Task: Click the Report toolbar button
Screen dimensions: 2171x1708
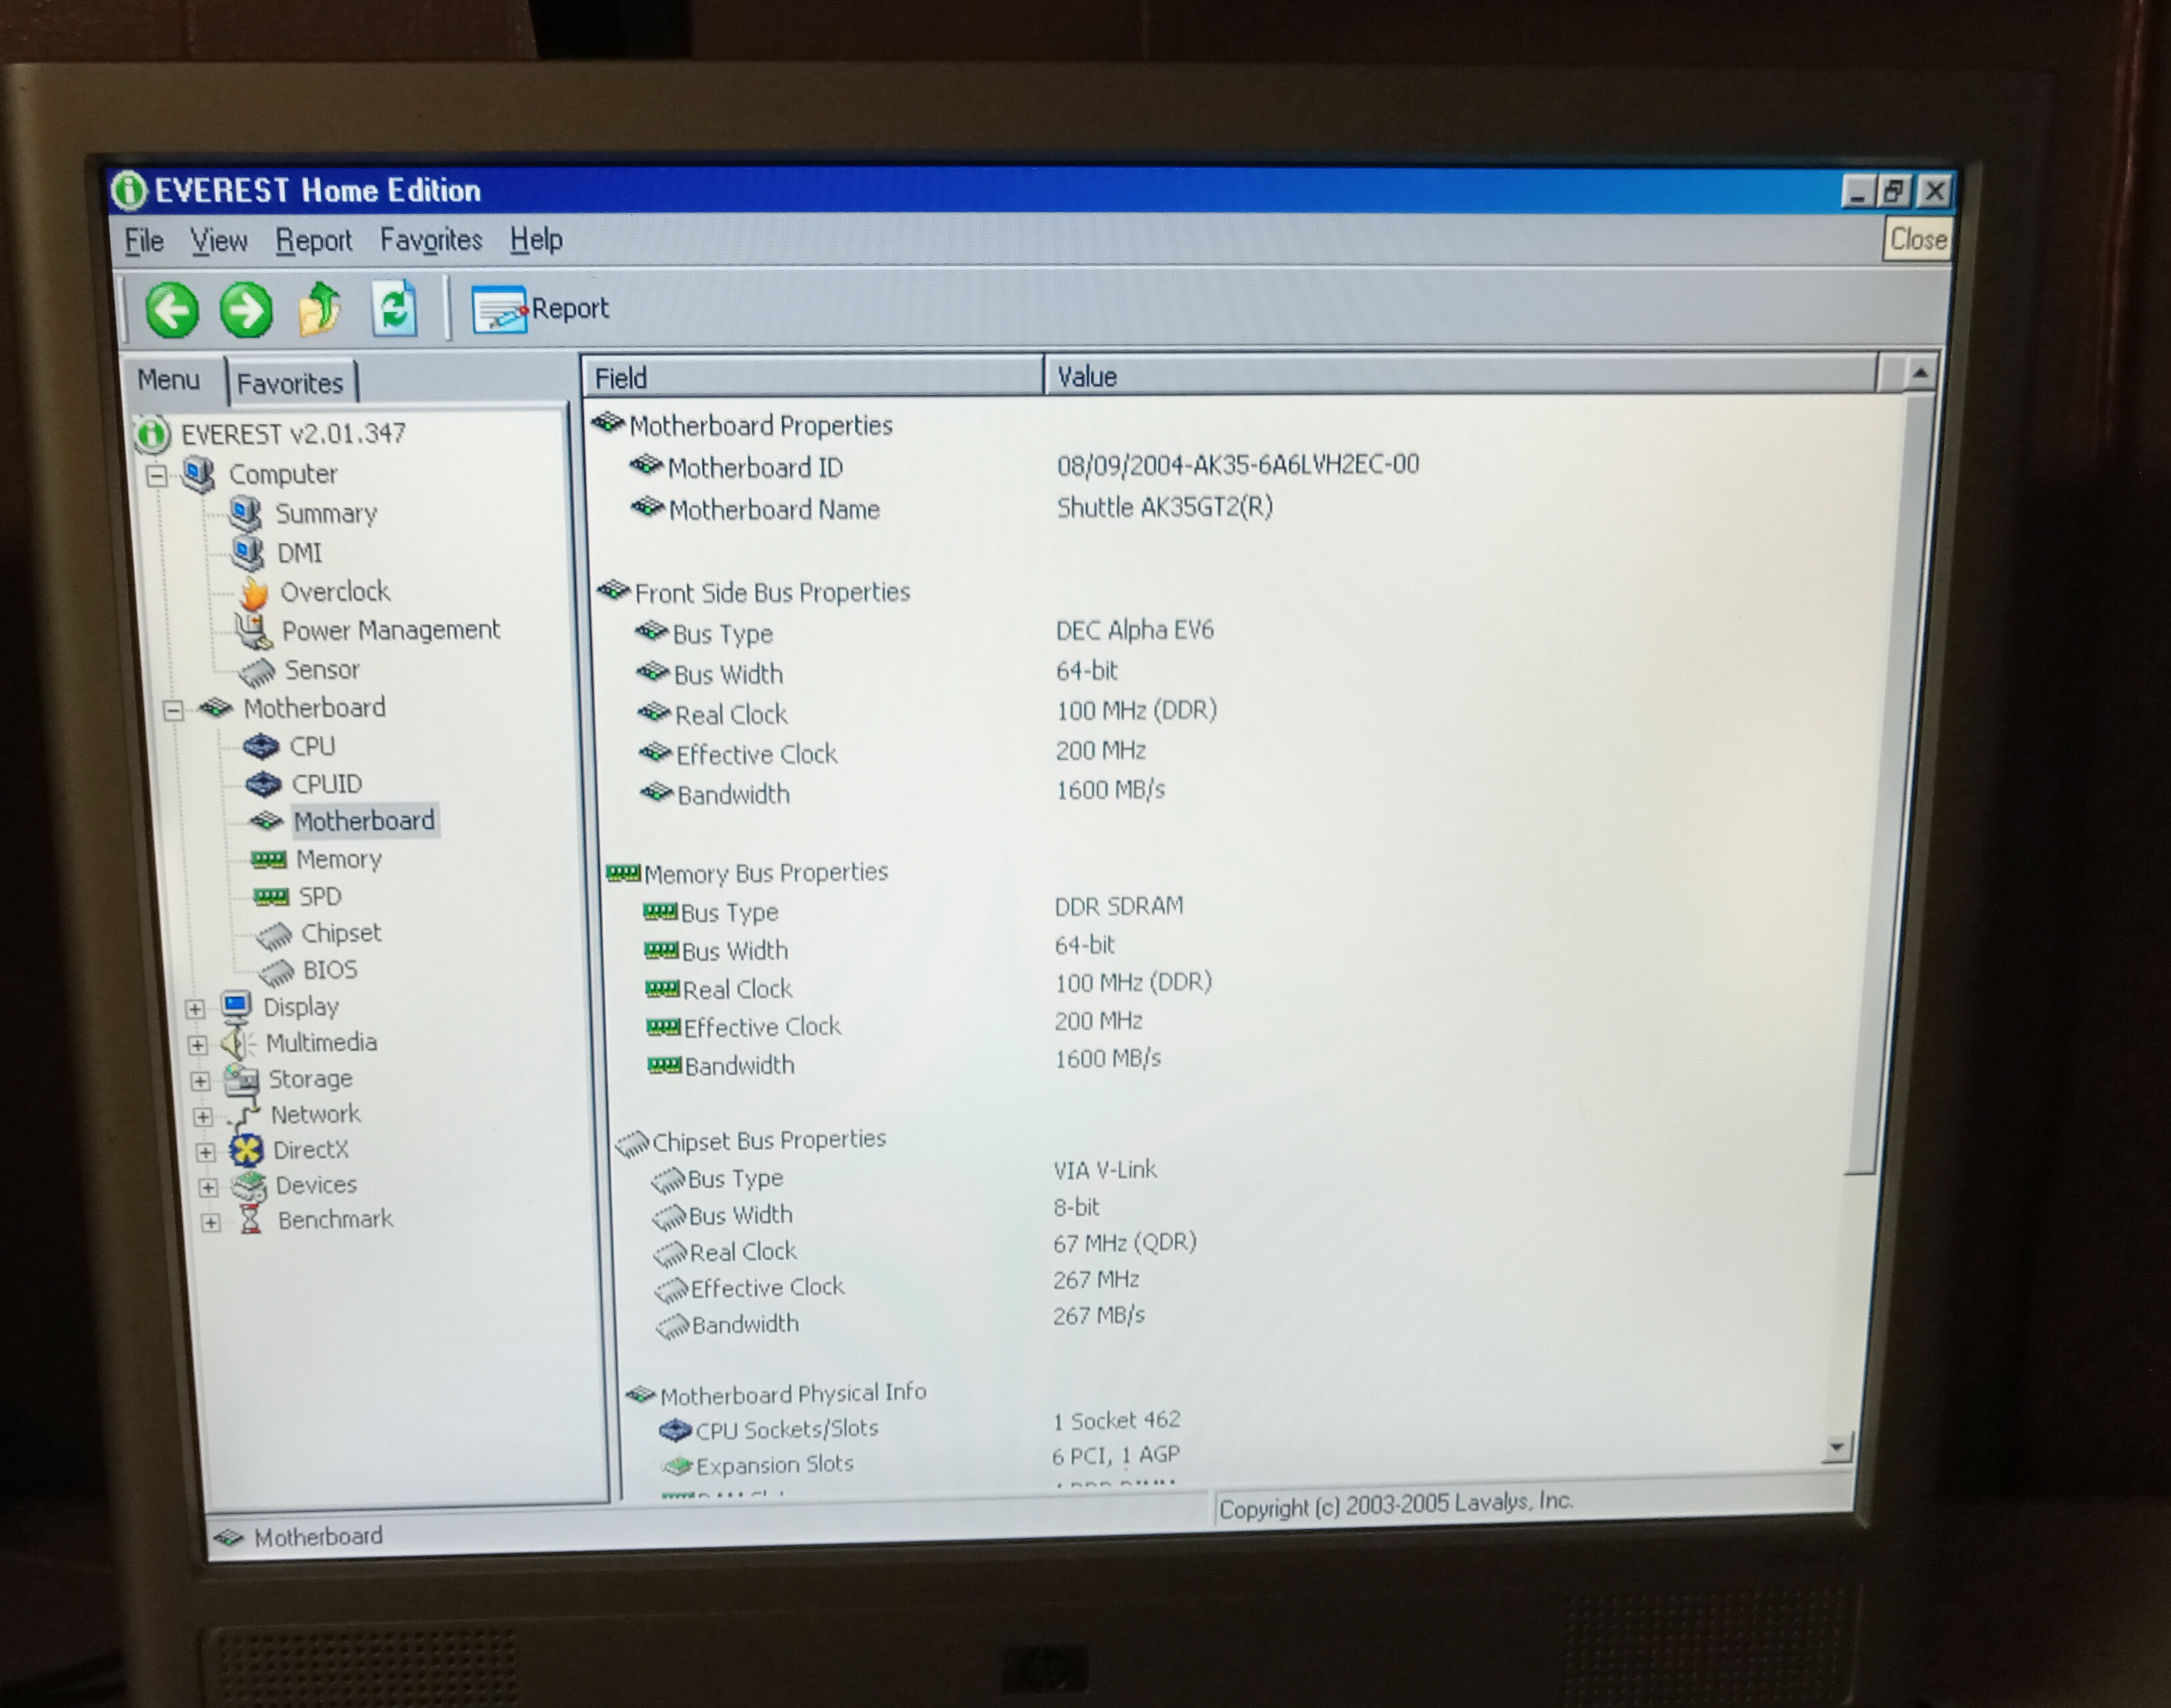Action: tap(540, 309)
